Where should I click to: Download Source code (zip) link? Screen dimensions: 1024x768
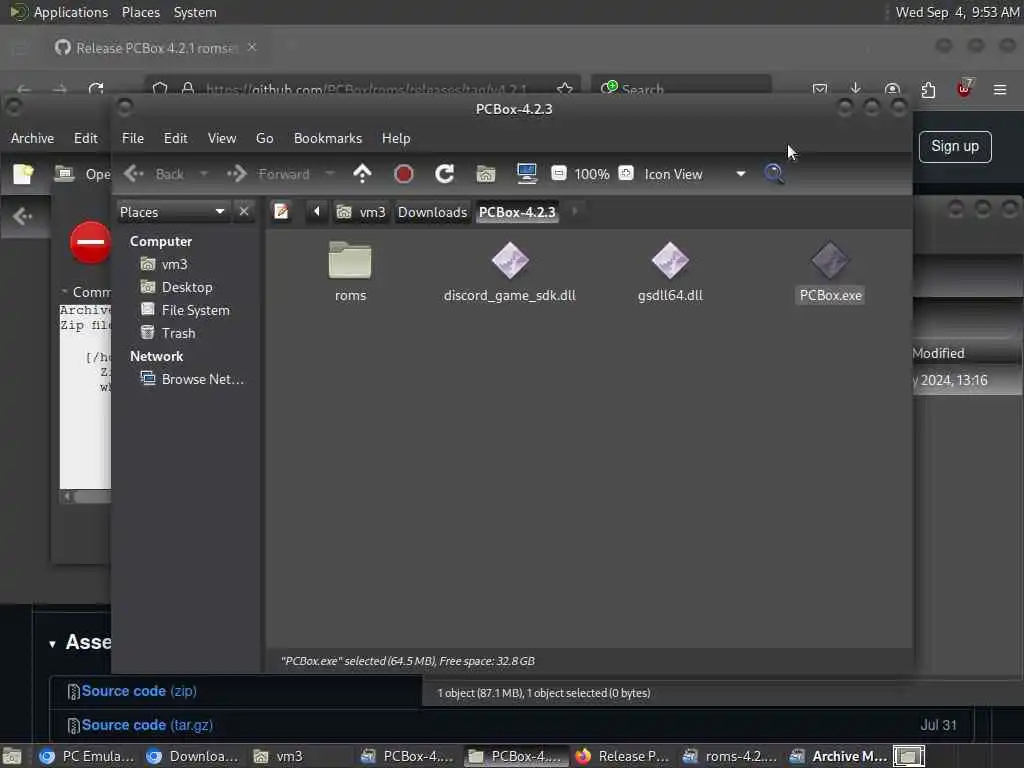point(138,691)
